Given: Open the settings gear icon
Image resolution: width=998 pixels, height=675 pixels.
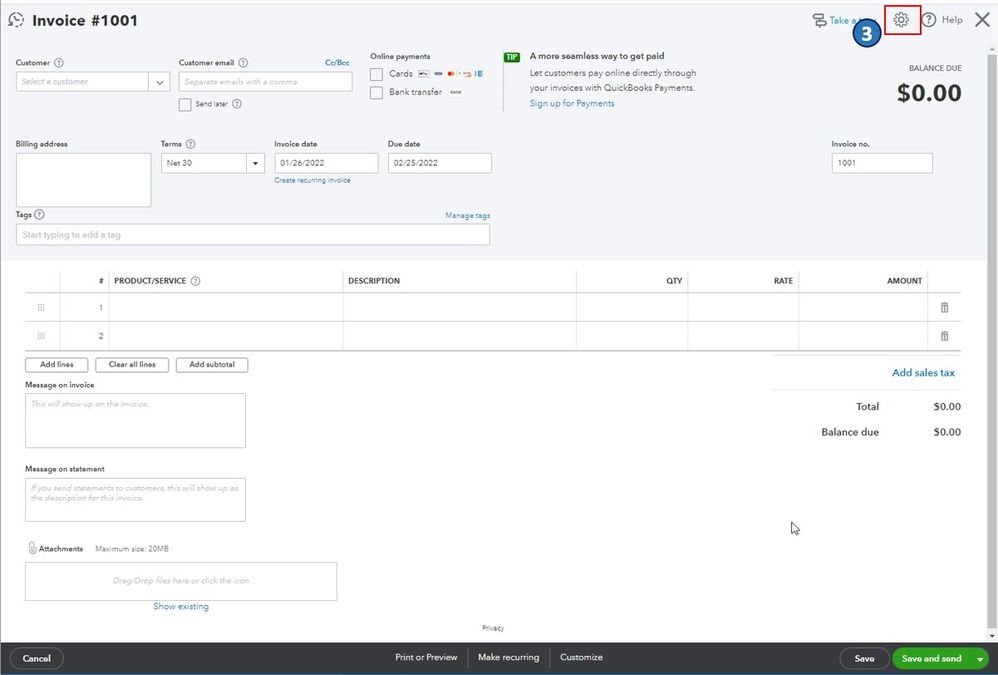Looking at the screenshot, I should click(901, 20).
